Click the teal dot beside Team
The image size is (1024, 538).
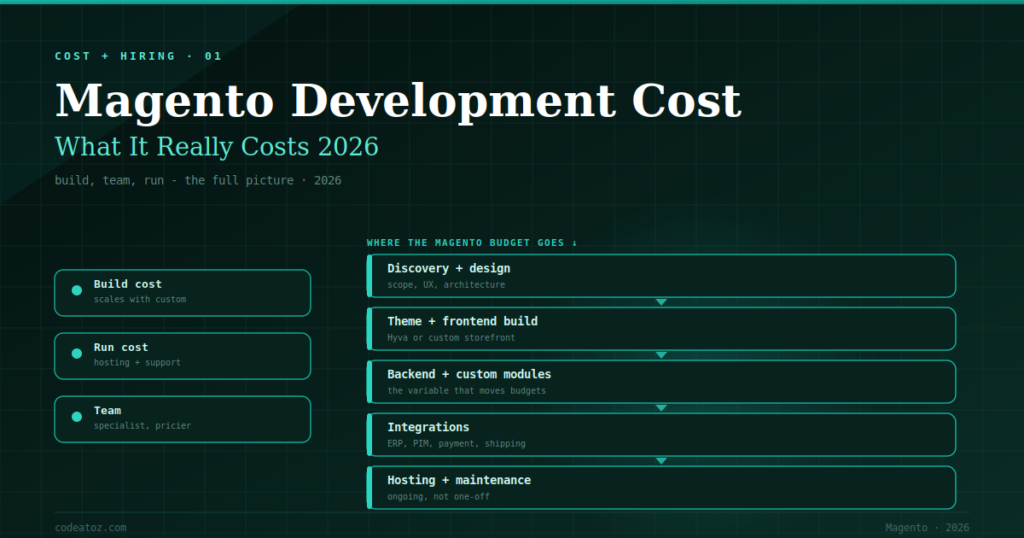(76, 417)
